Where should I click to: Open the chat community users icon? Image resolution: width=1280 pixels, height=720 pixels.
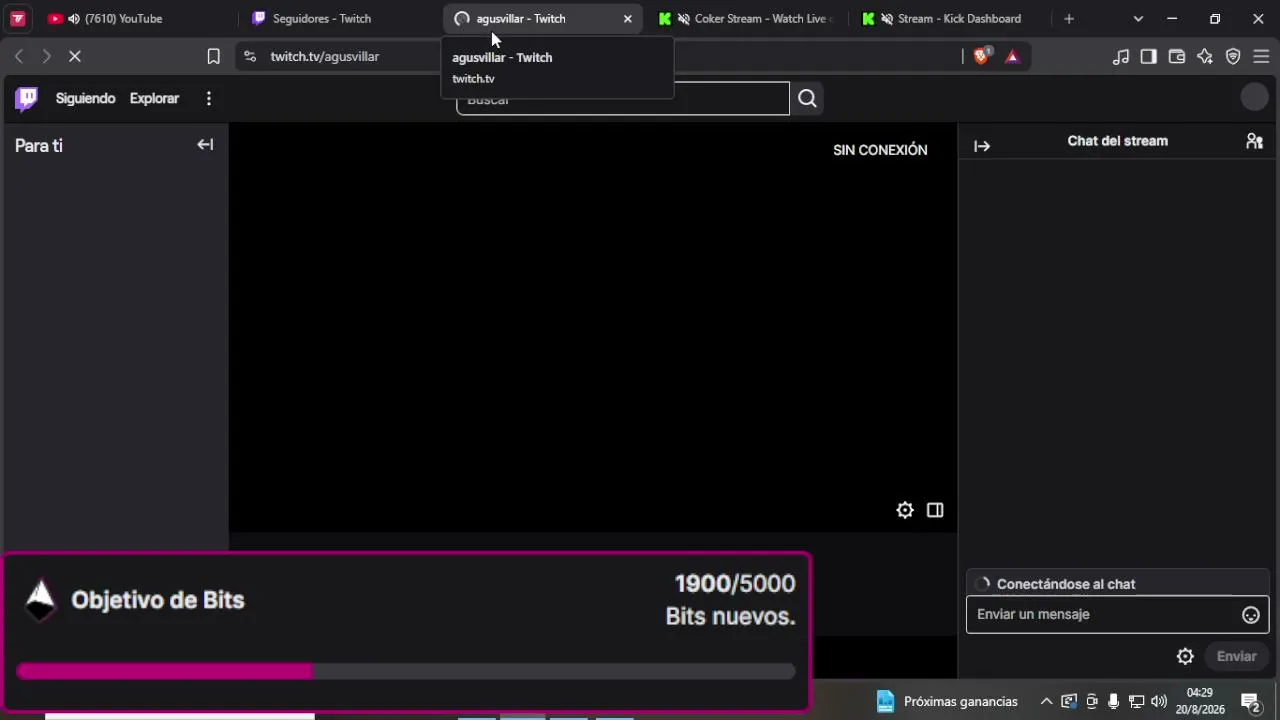tap(1254, 141)
